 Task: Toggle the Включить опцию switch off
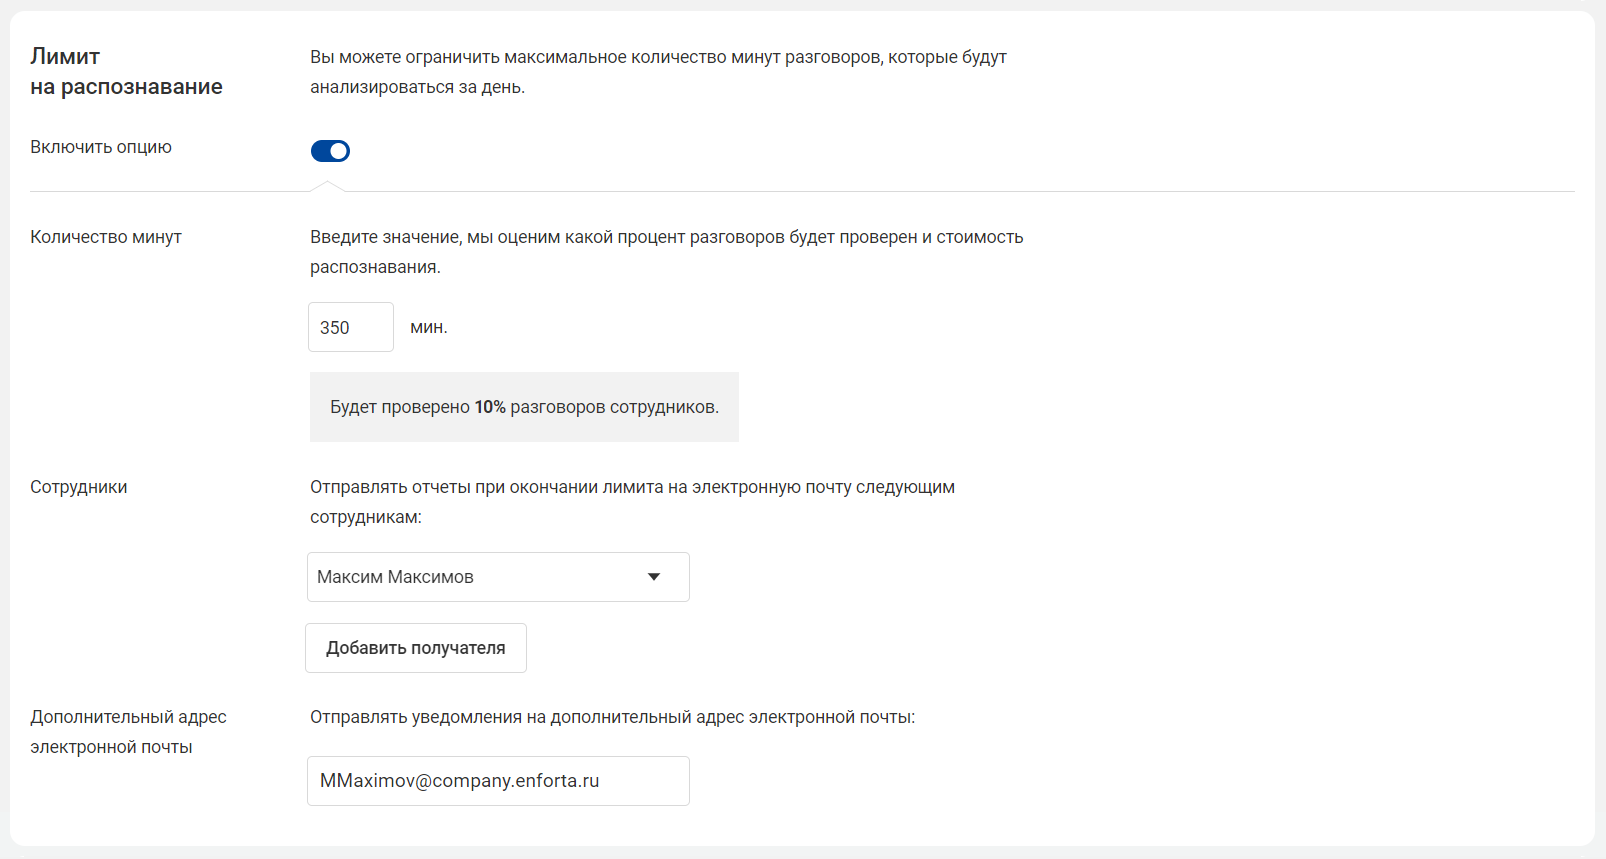[330, 151]
